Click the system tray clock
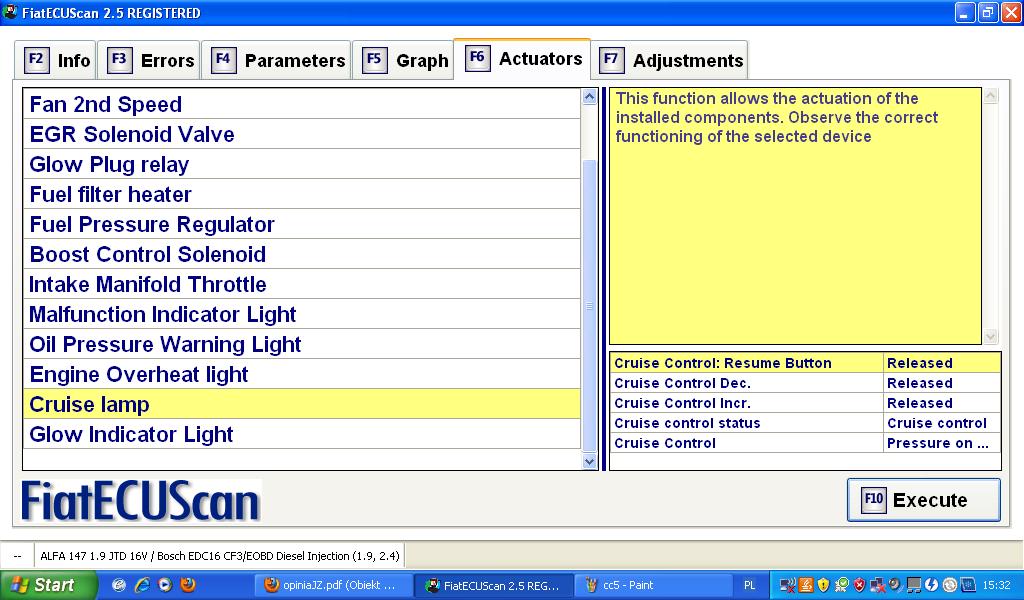The width and height of the screenshot is (1024, 600). tap(996, 585)
